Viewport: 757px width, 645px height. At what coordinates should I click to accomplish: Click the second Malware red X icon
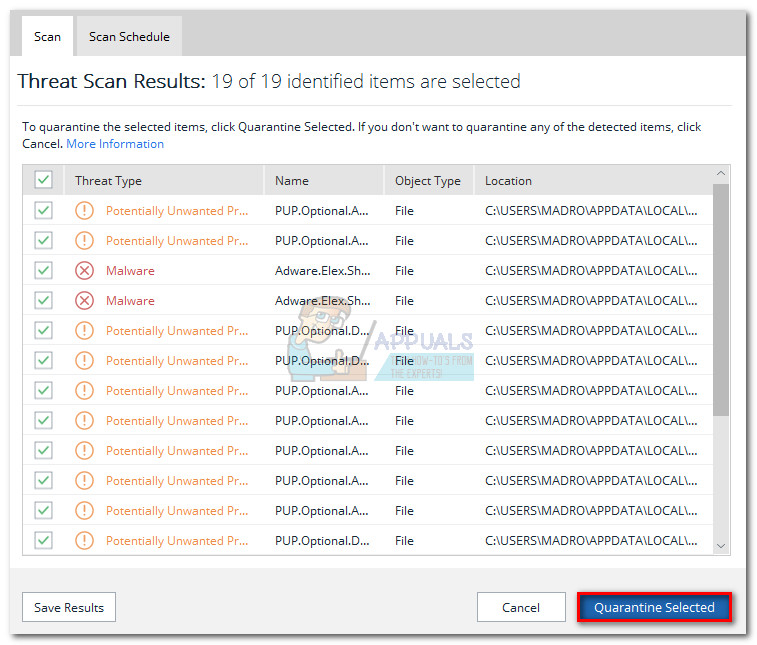(x=85, y=300)
